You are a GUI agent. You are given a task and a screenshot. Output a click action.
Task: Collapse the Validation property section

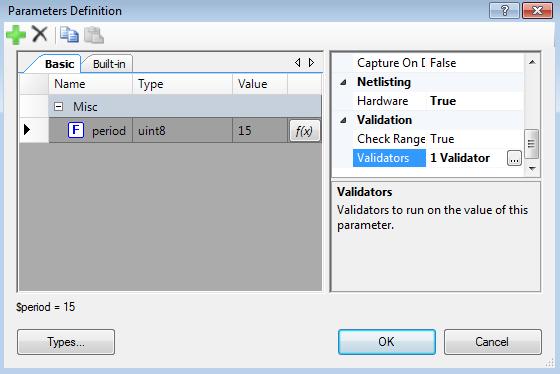point(343,120)
